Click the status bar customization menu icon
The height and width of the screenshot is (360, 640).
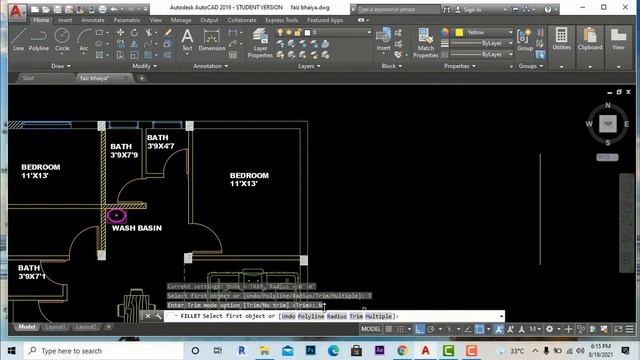pos(630,329)
